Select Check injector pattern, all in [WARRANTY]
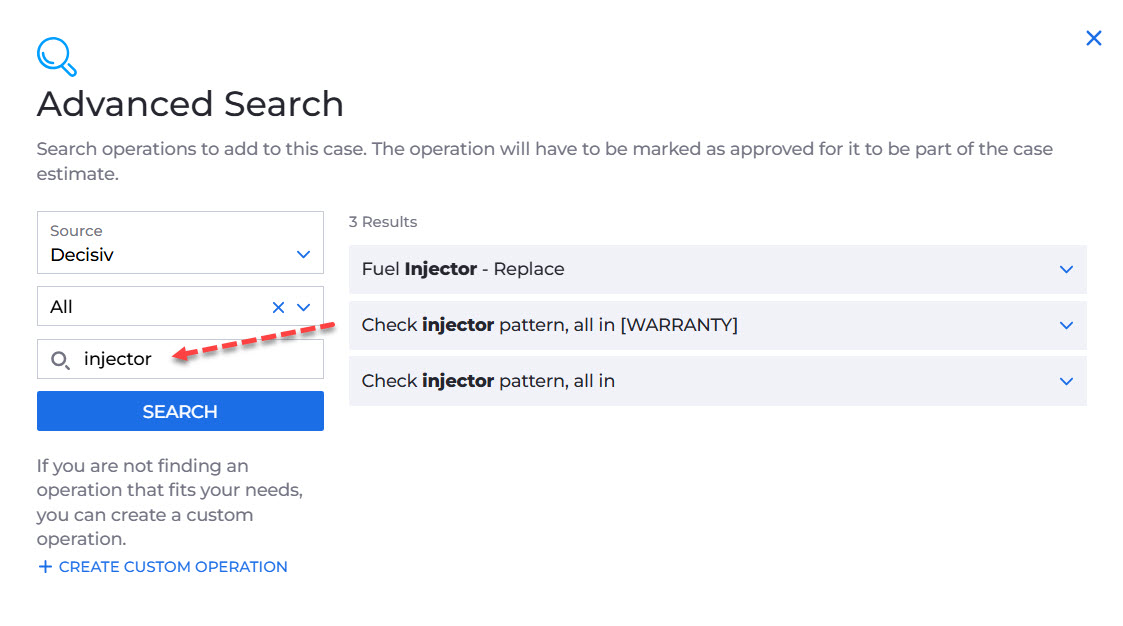 718,325
